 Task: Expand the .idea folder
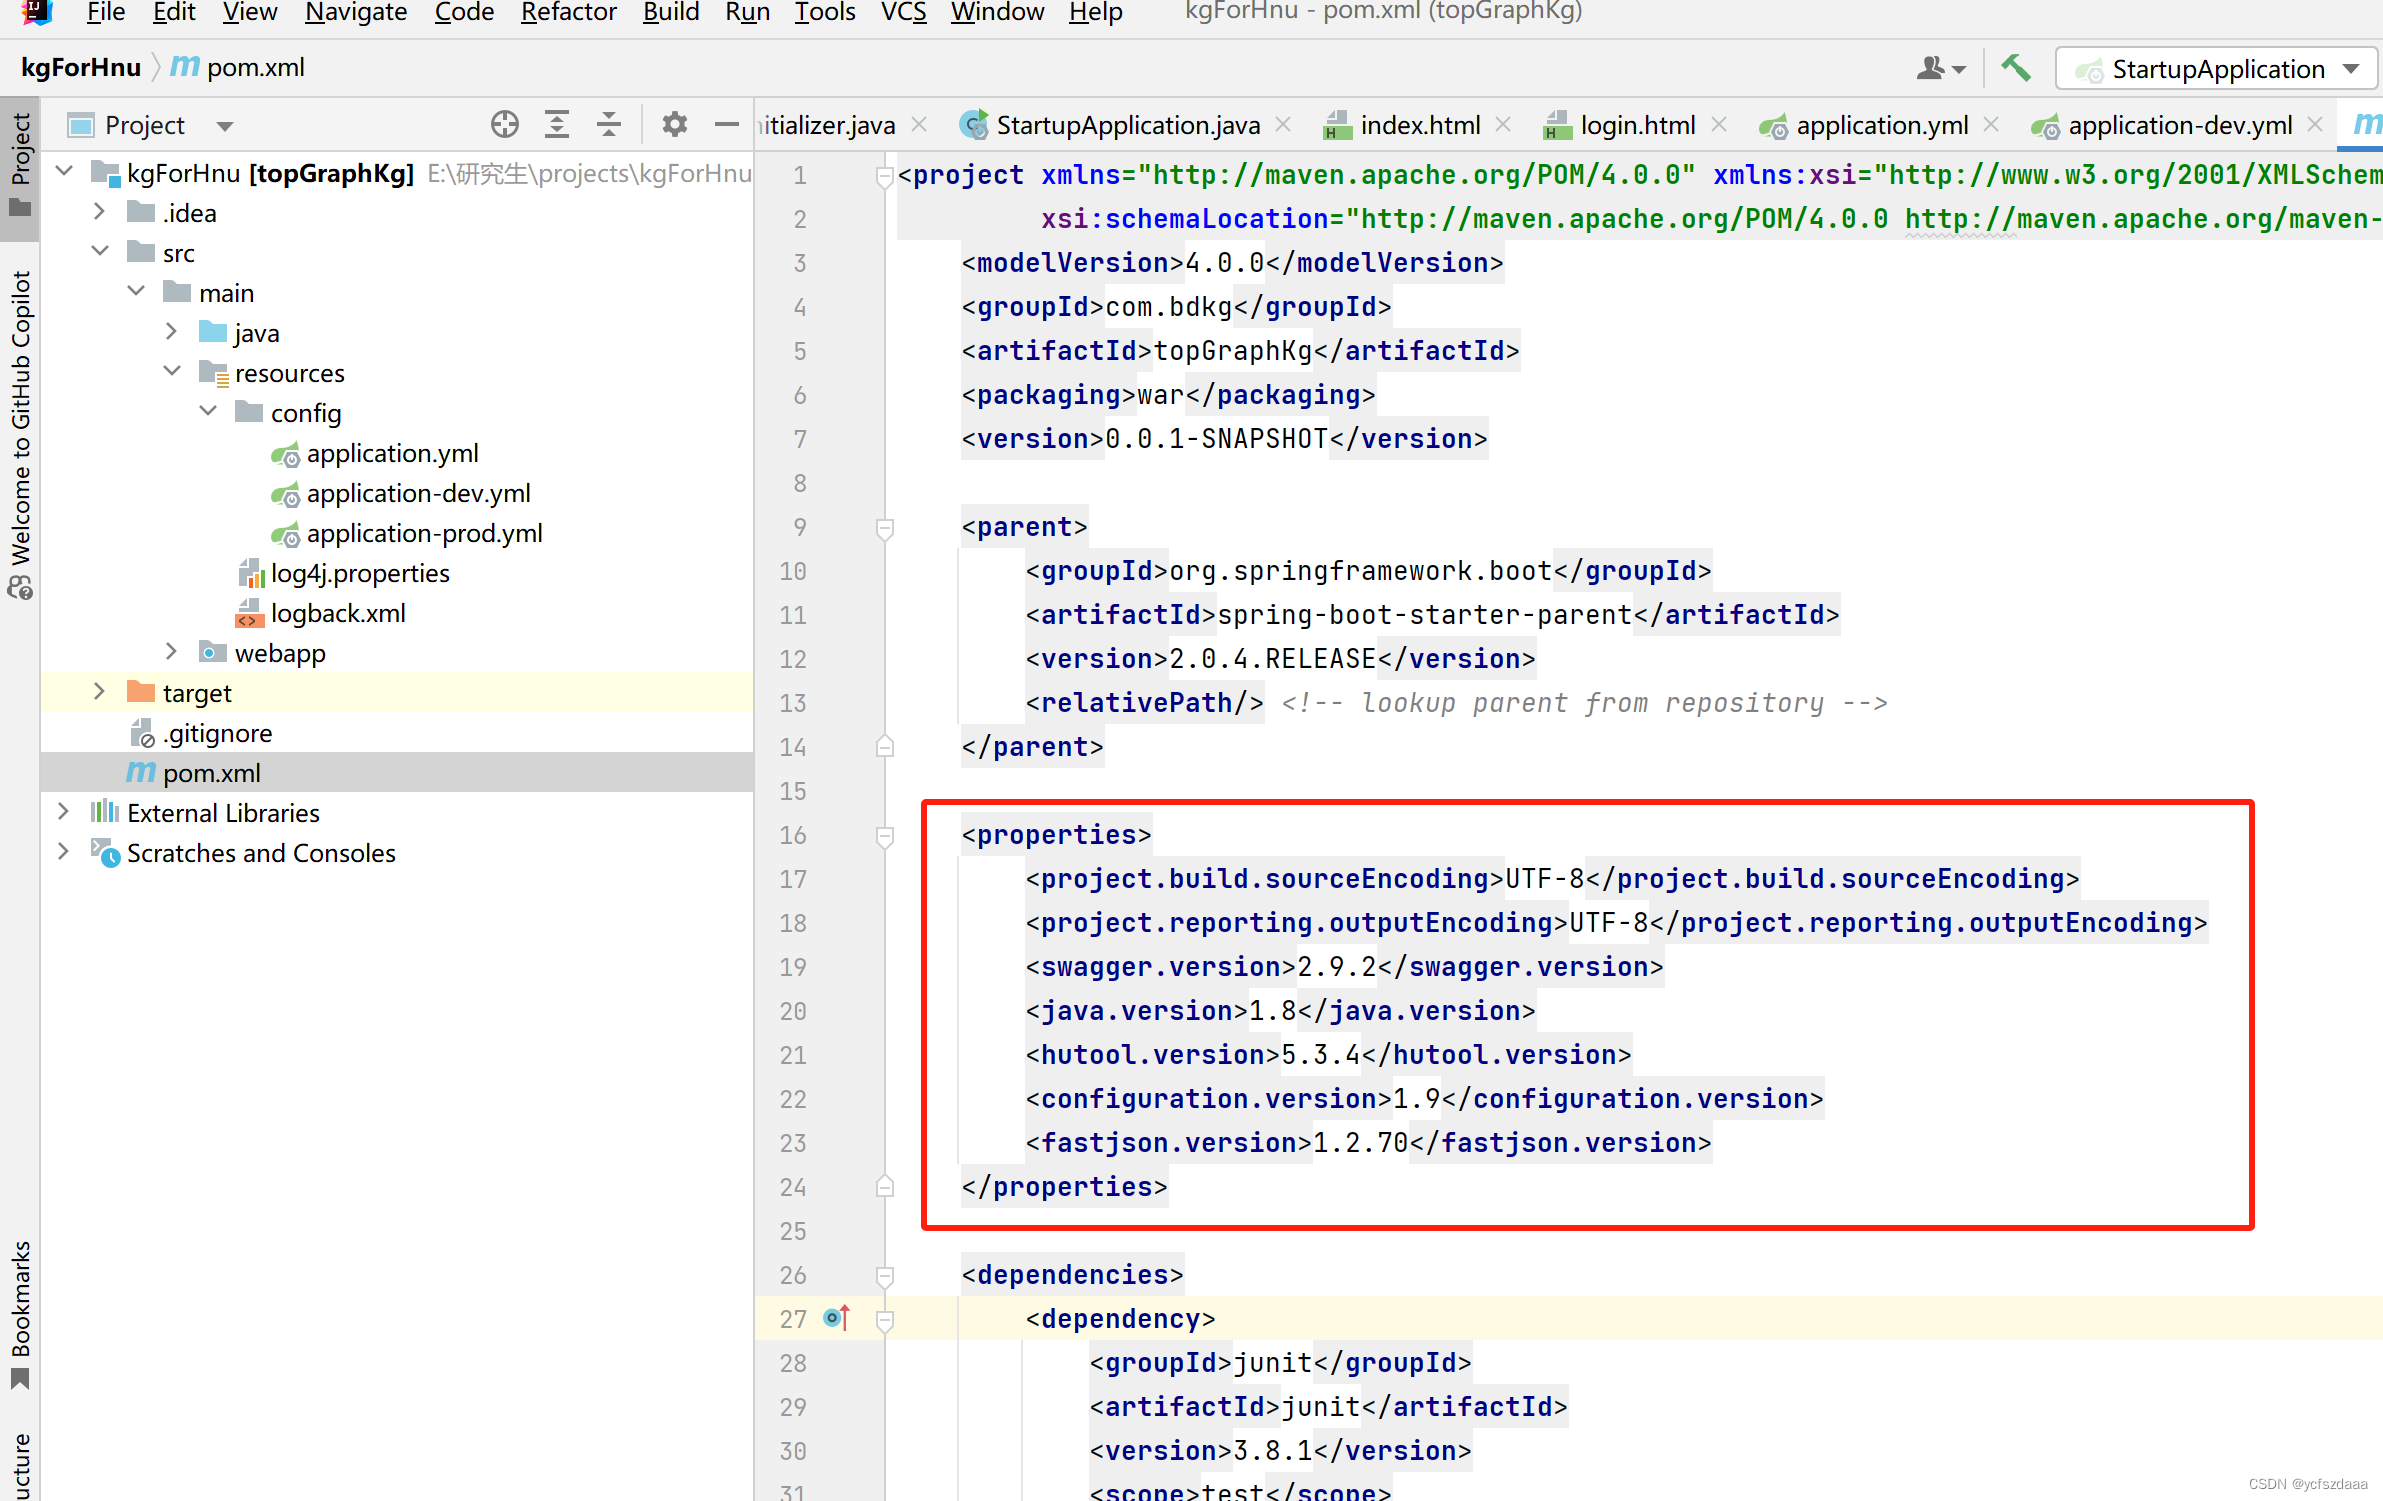click(x=99, y=212)
